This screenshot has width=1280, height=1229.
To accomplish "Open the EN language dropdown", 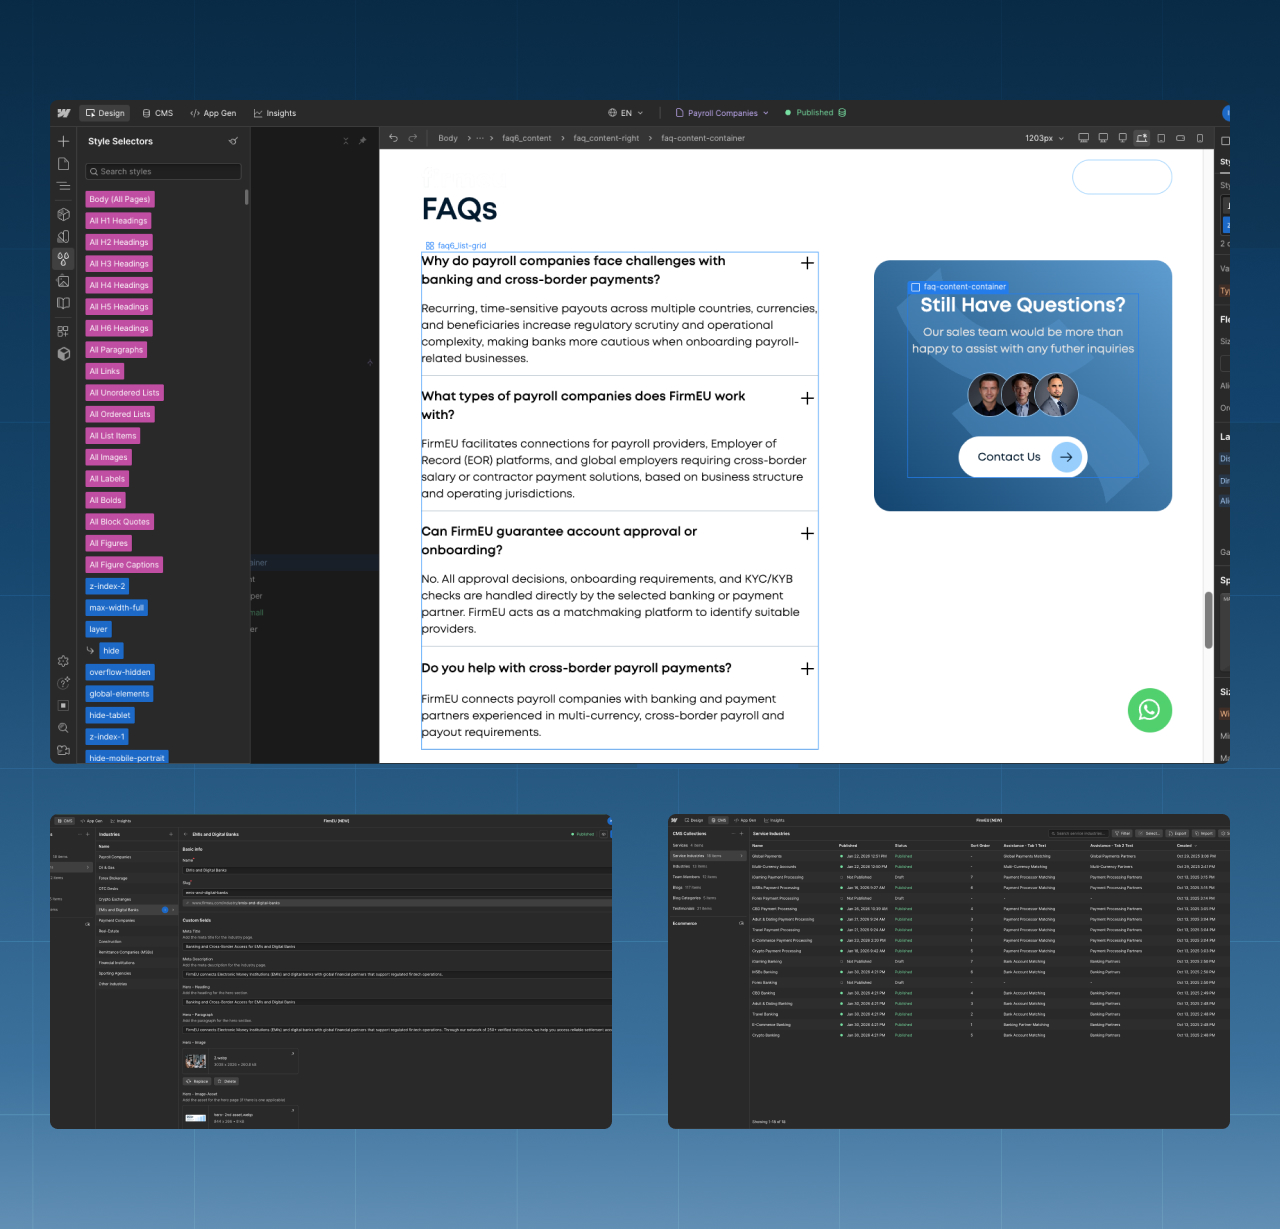I will click(x=627, y=112).
